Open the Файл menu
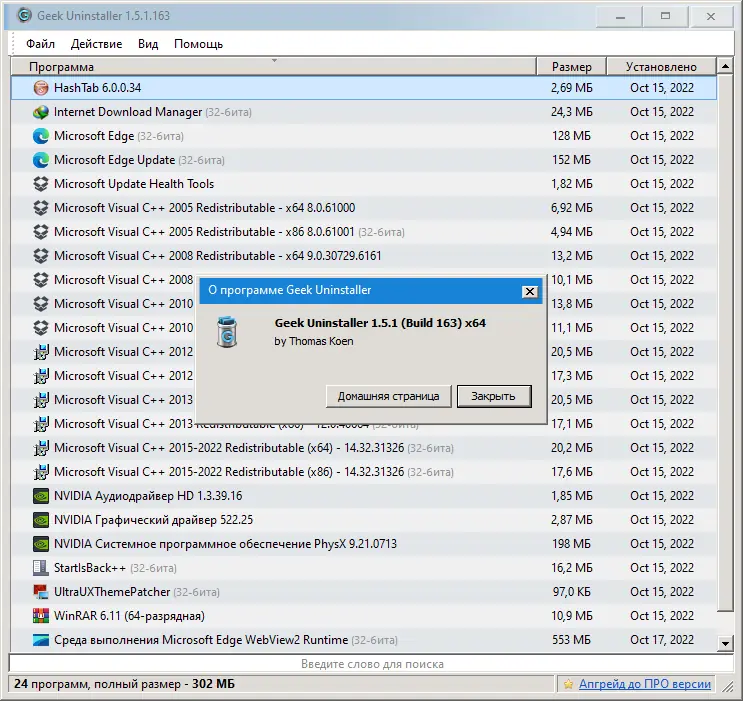Viewport: 743px width, 701px height. coord(40,44)
